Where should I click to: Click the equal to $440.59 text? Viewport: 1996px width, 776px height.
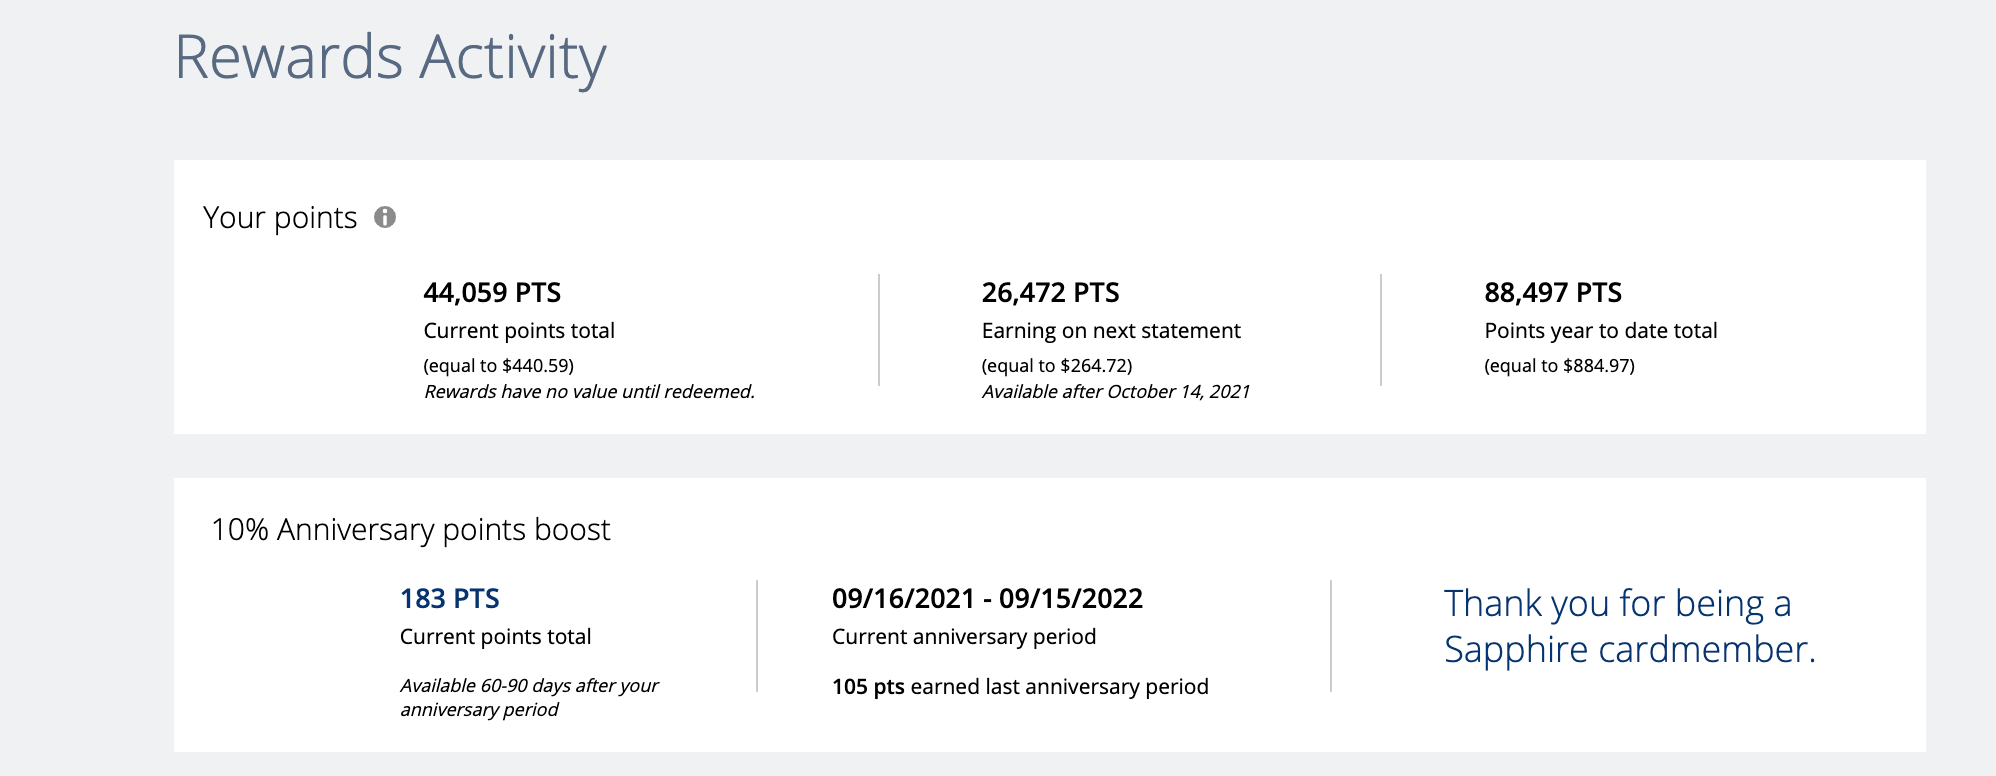(x=498, y=366)
